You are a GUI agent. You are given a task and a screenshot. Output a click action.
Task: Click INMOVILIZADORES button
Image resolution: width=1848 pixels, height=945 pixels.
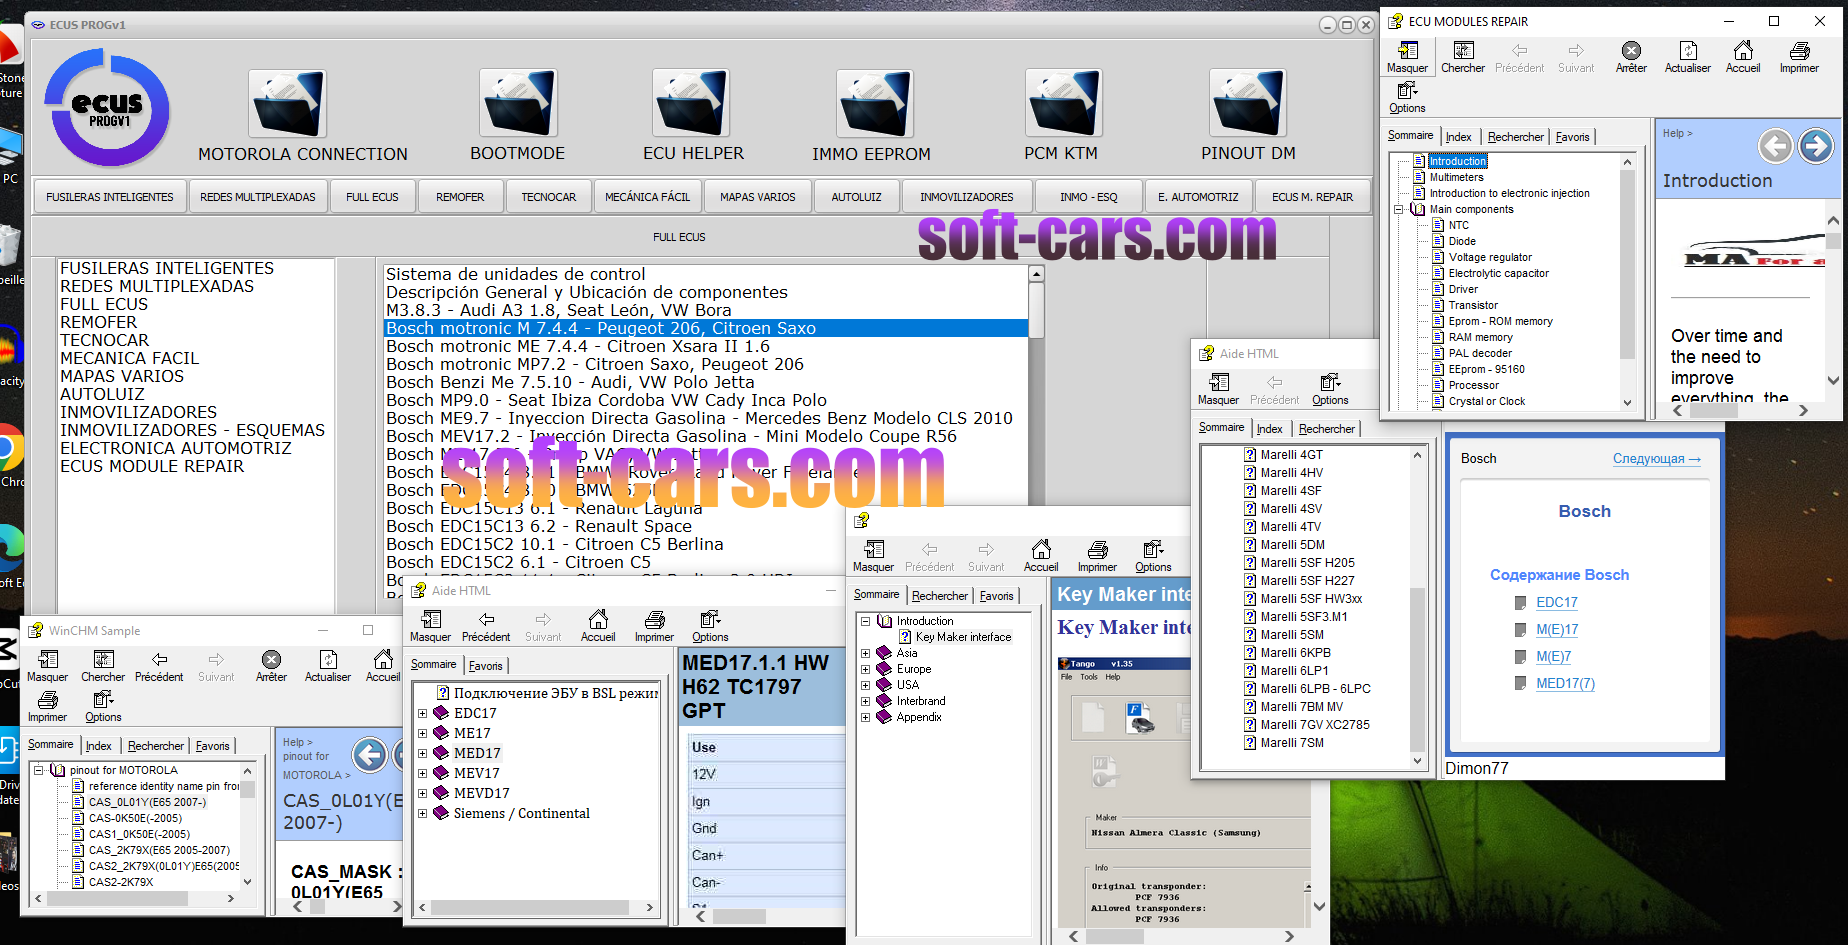967,197
